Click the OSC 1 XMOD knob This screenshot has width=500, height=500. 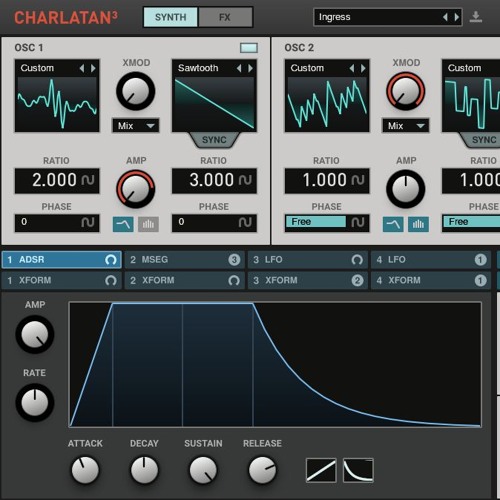[x=136, y=91]
